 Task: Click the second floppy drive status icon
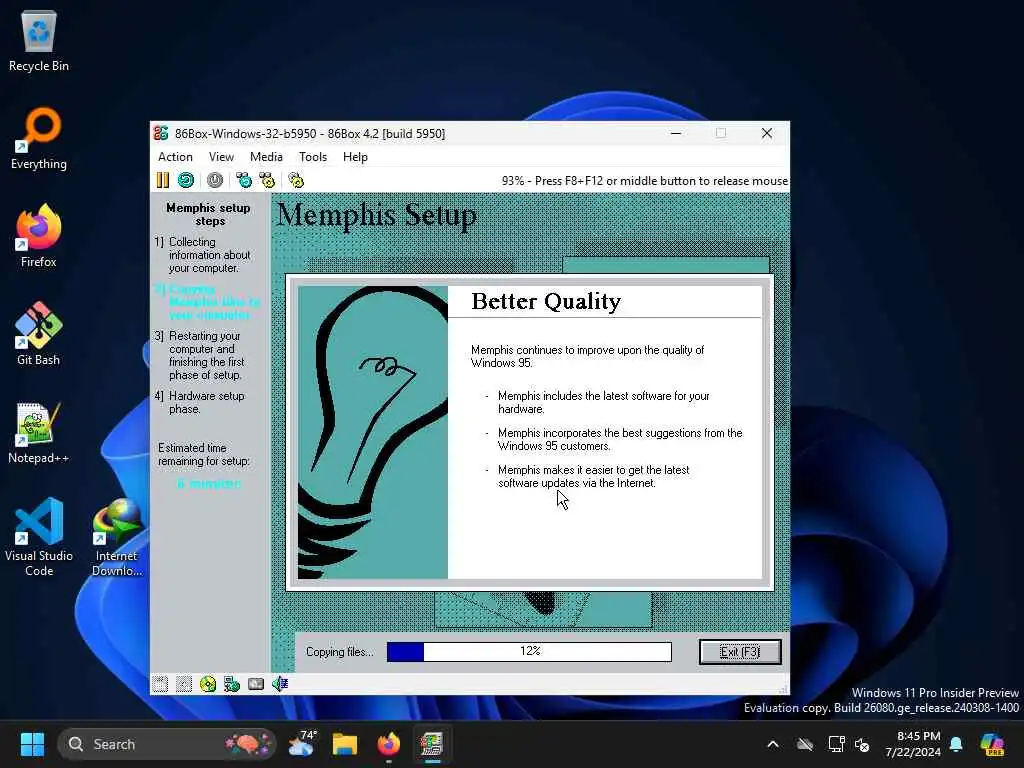pyautogui.click(x=184, y=684)
